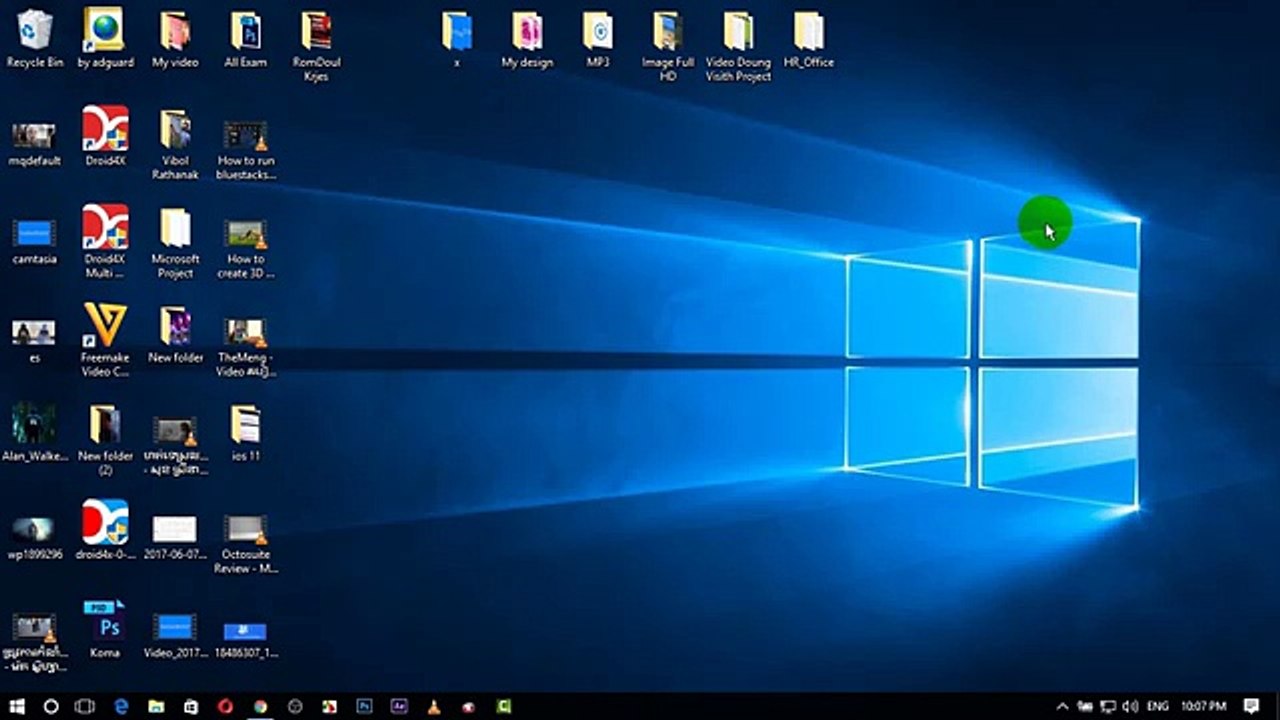Open the 'by adguard' desktop shortcut
Viewport: 1280px width, 720px height.
coord(105,39)
